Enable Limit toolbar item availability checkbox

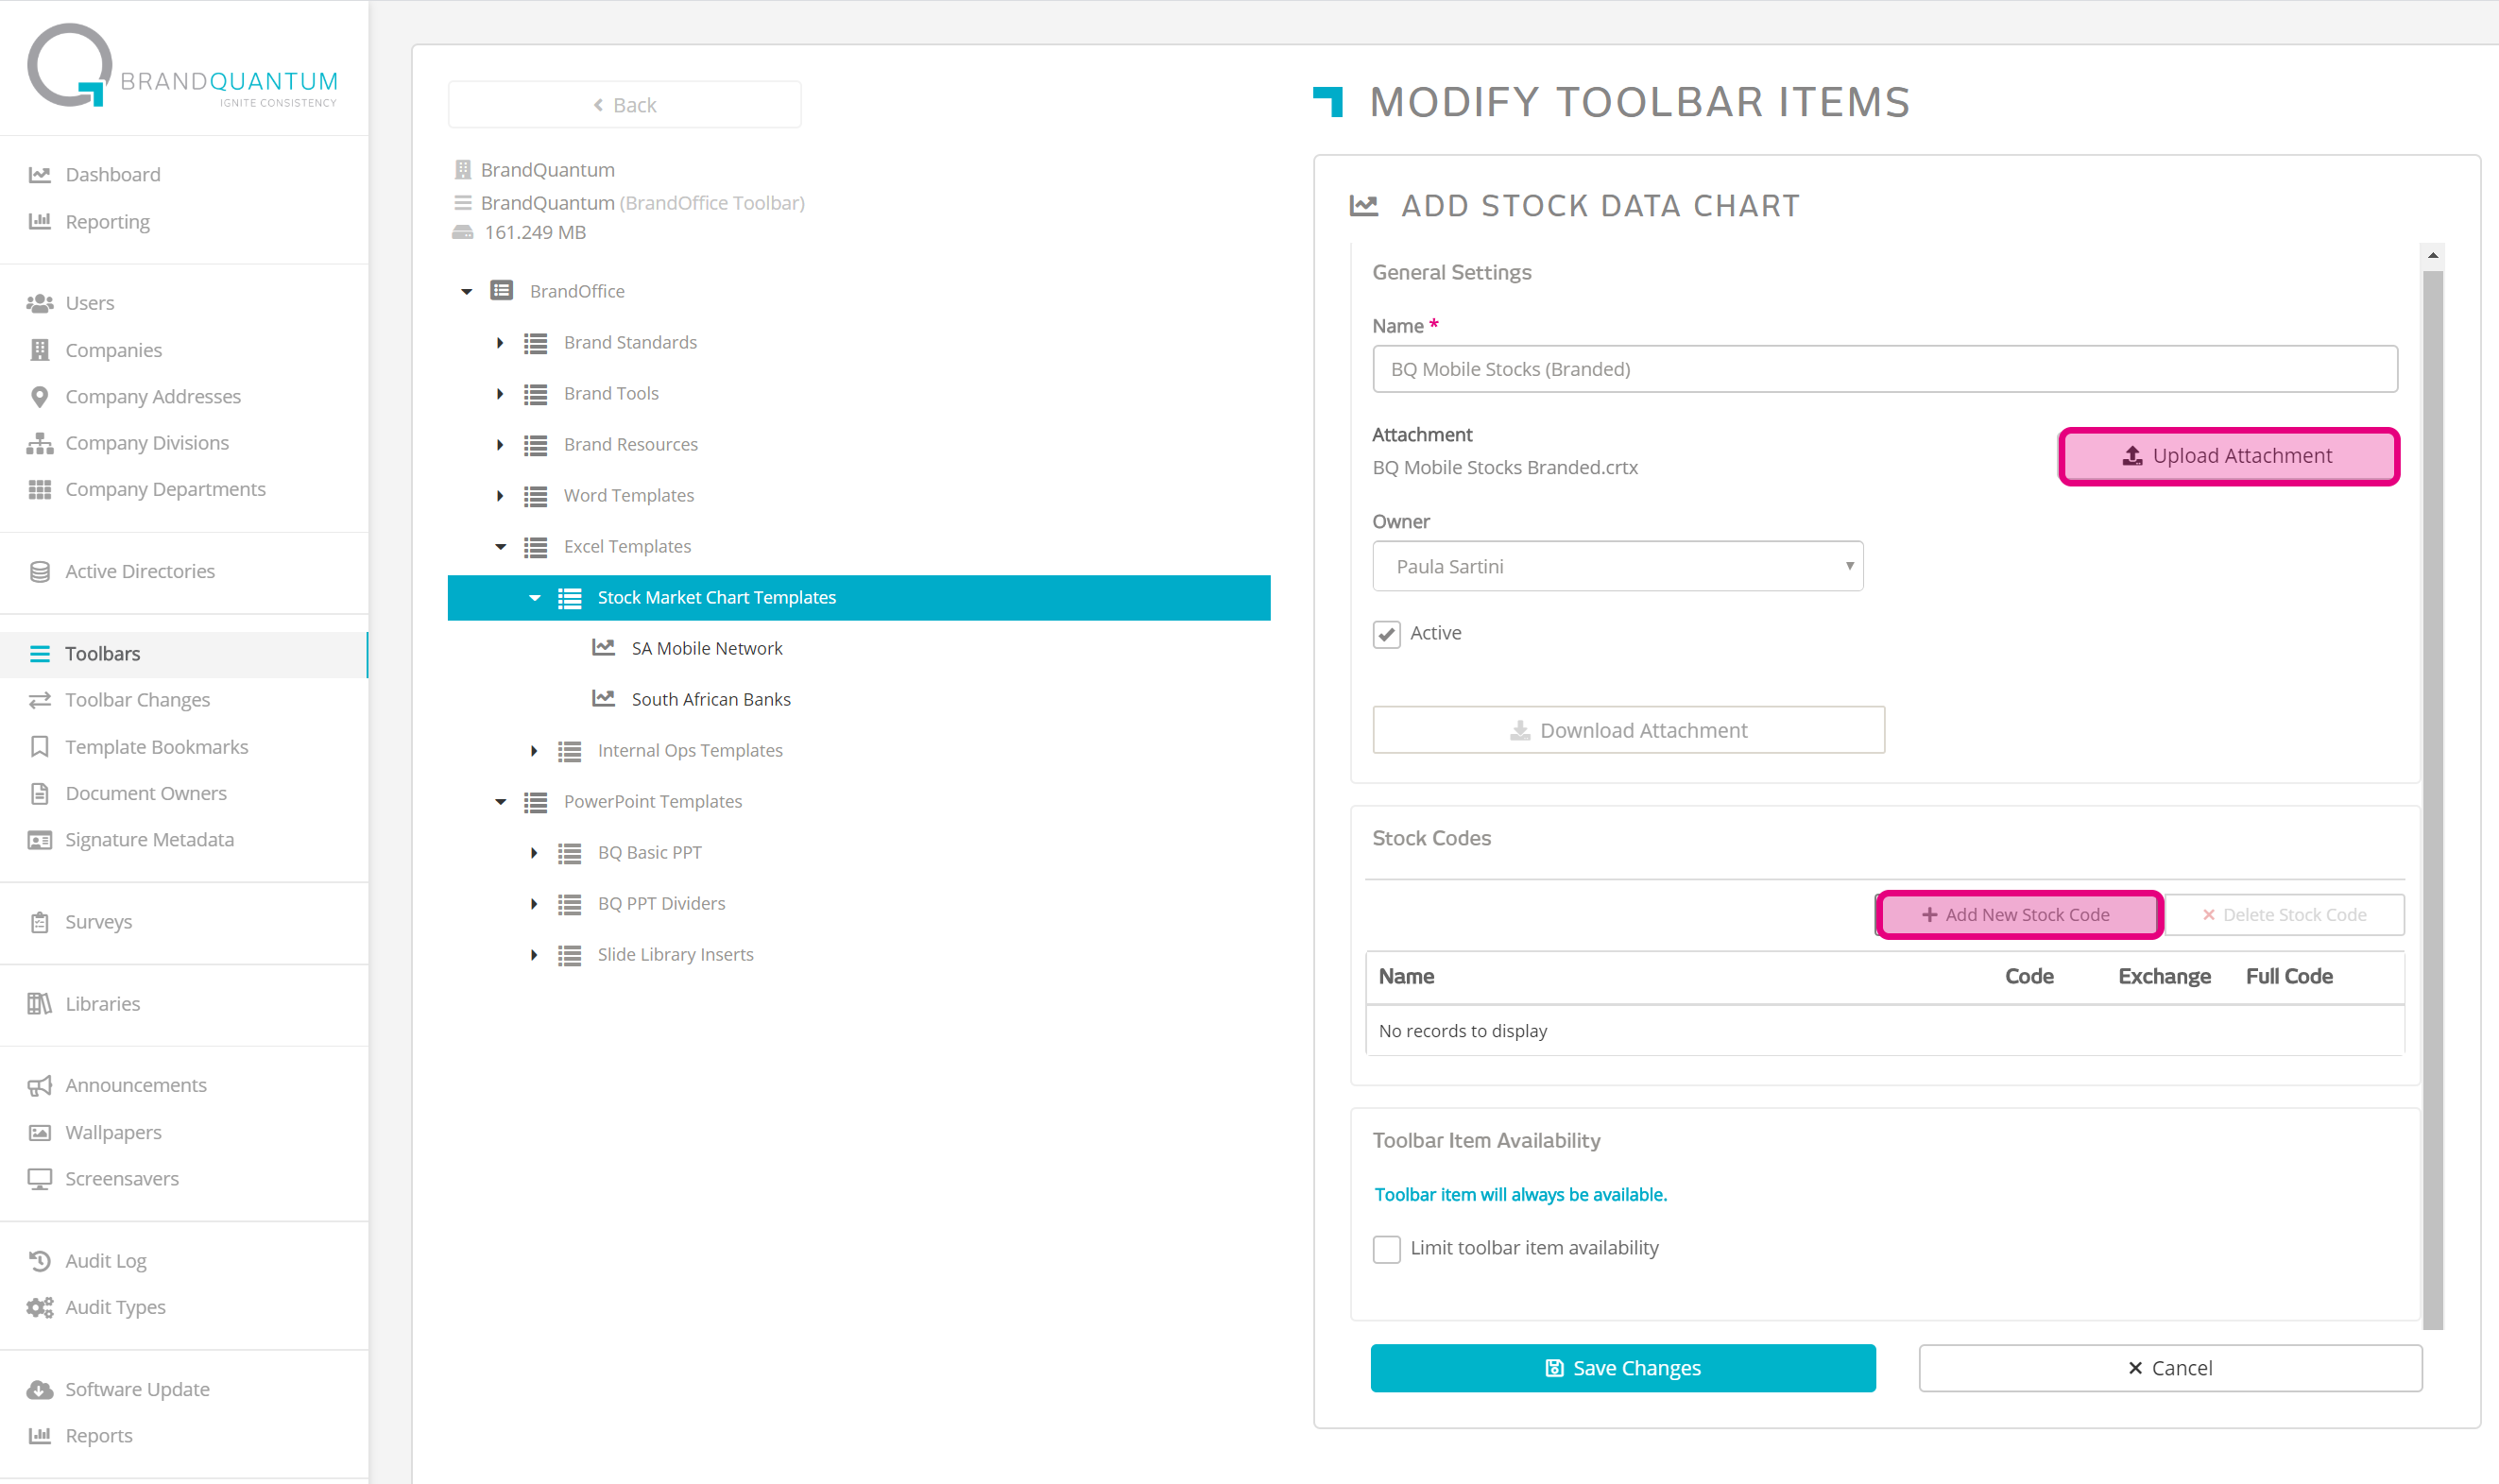click(x=1386, y=1249)
